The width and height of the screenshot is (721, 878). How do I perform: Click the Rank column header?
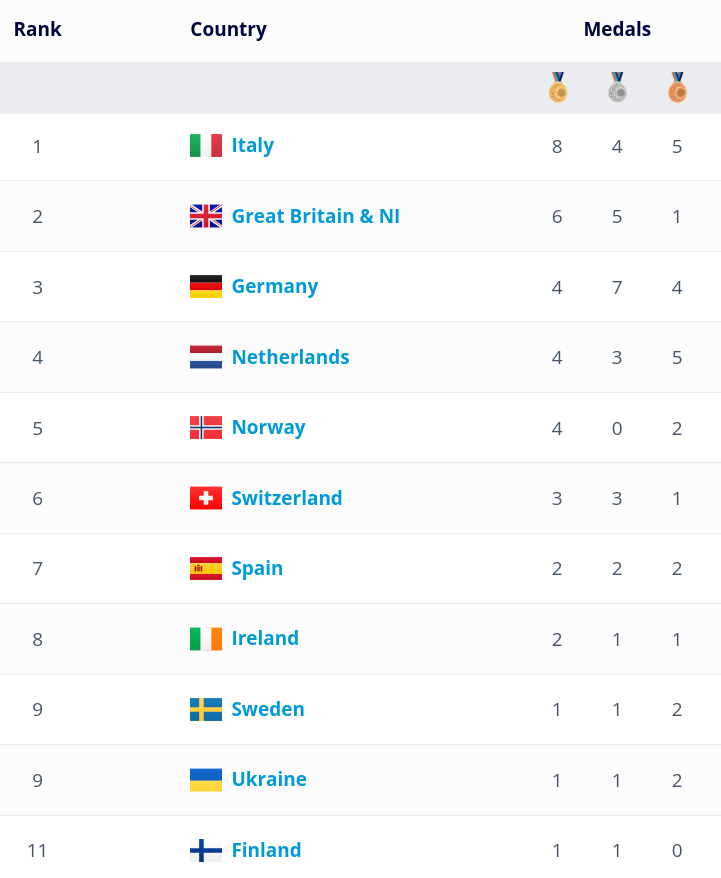(38, 29)
